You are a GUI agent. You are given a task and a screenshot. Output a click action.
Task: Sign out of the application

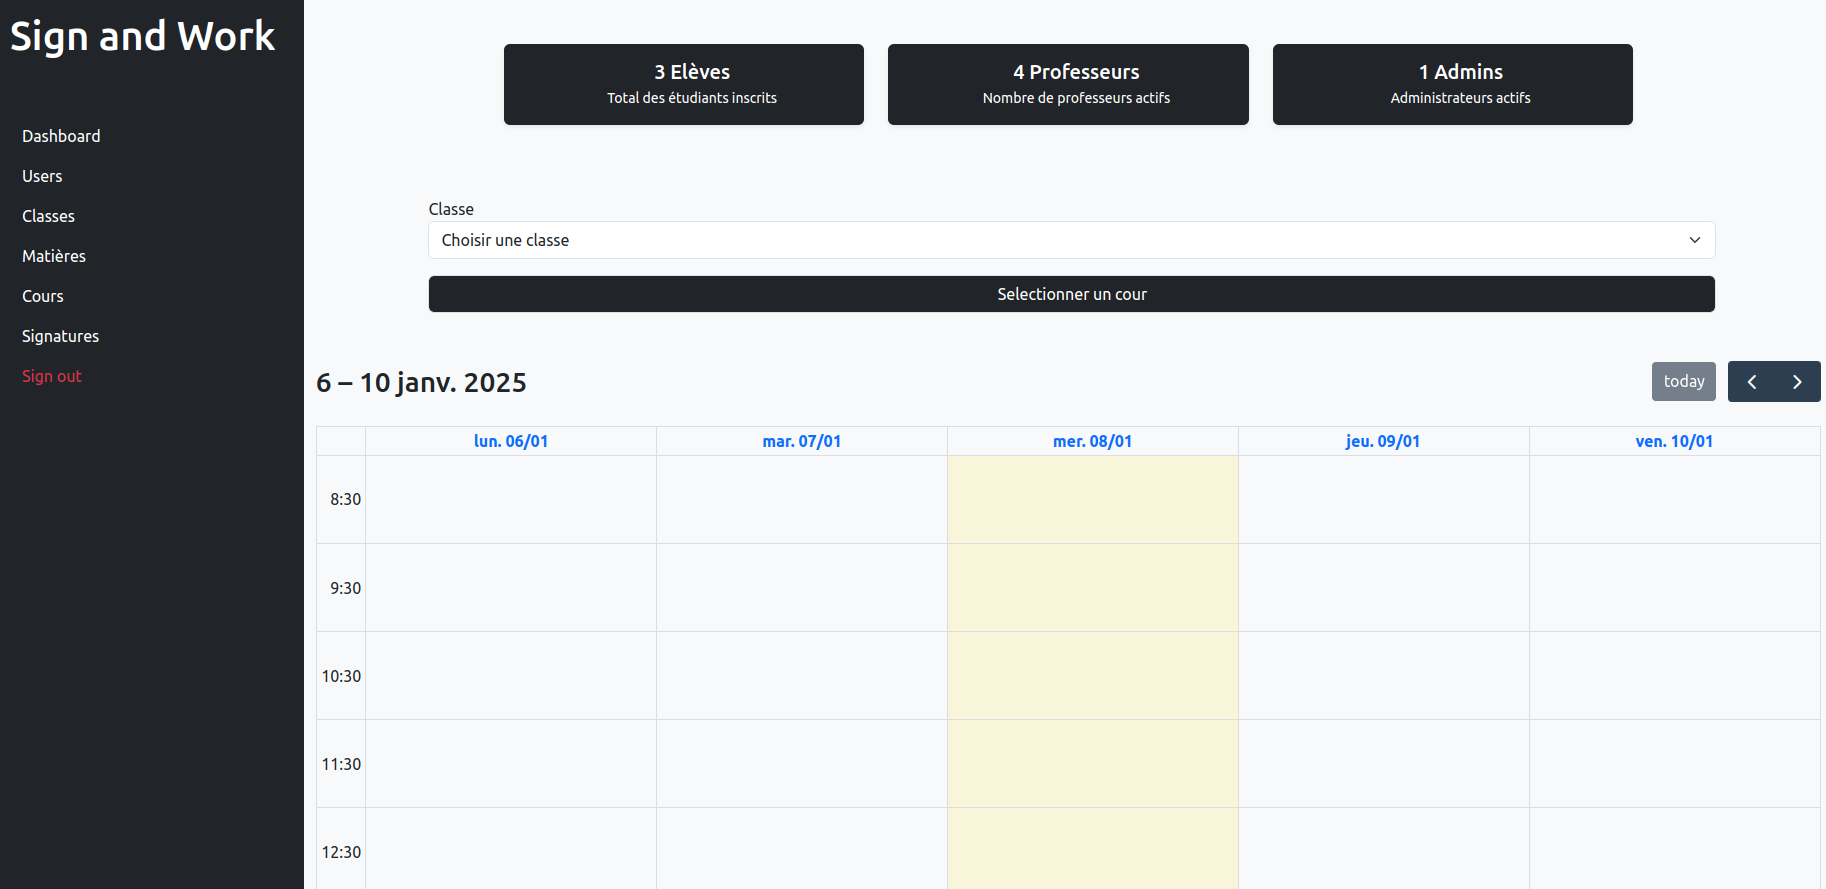[52, 376]
